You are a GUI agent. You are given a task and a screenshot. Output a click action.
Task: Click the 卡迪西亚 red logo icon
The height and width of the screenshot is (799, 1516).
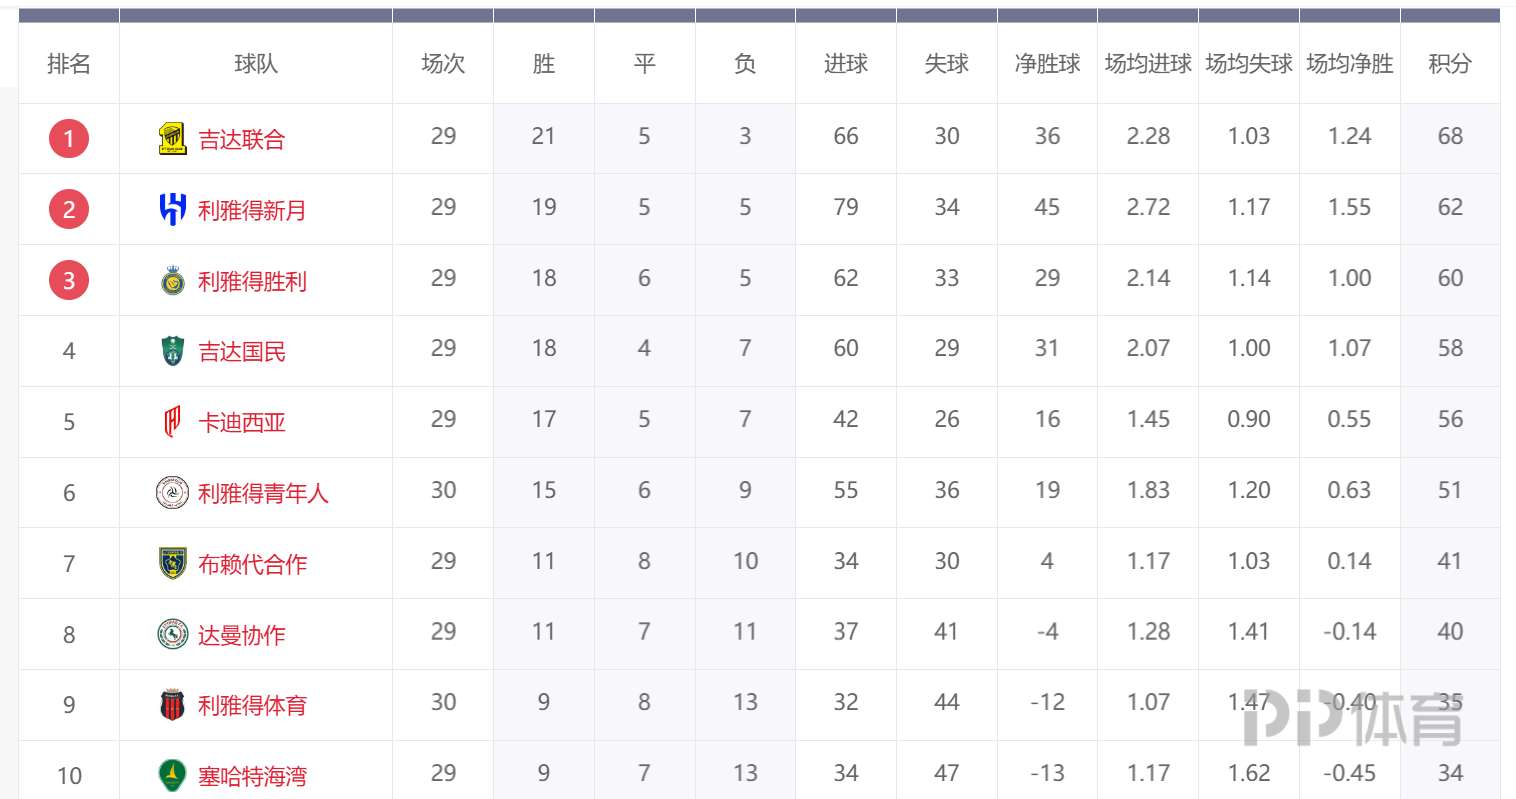(172, 422)
